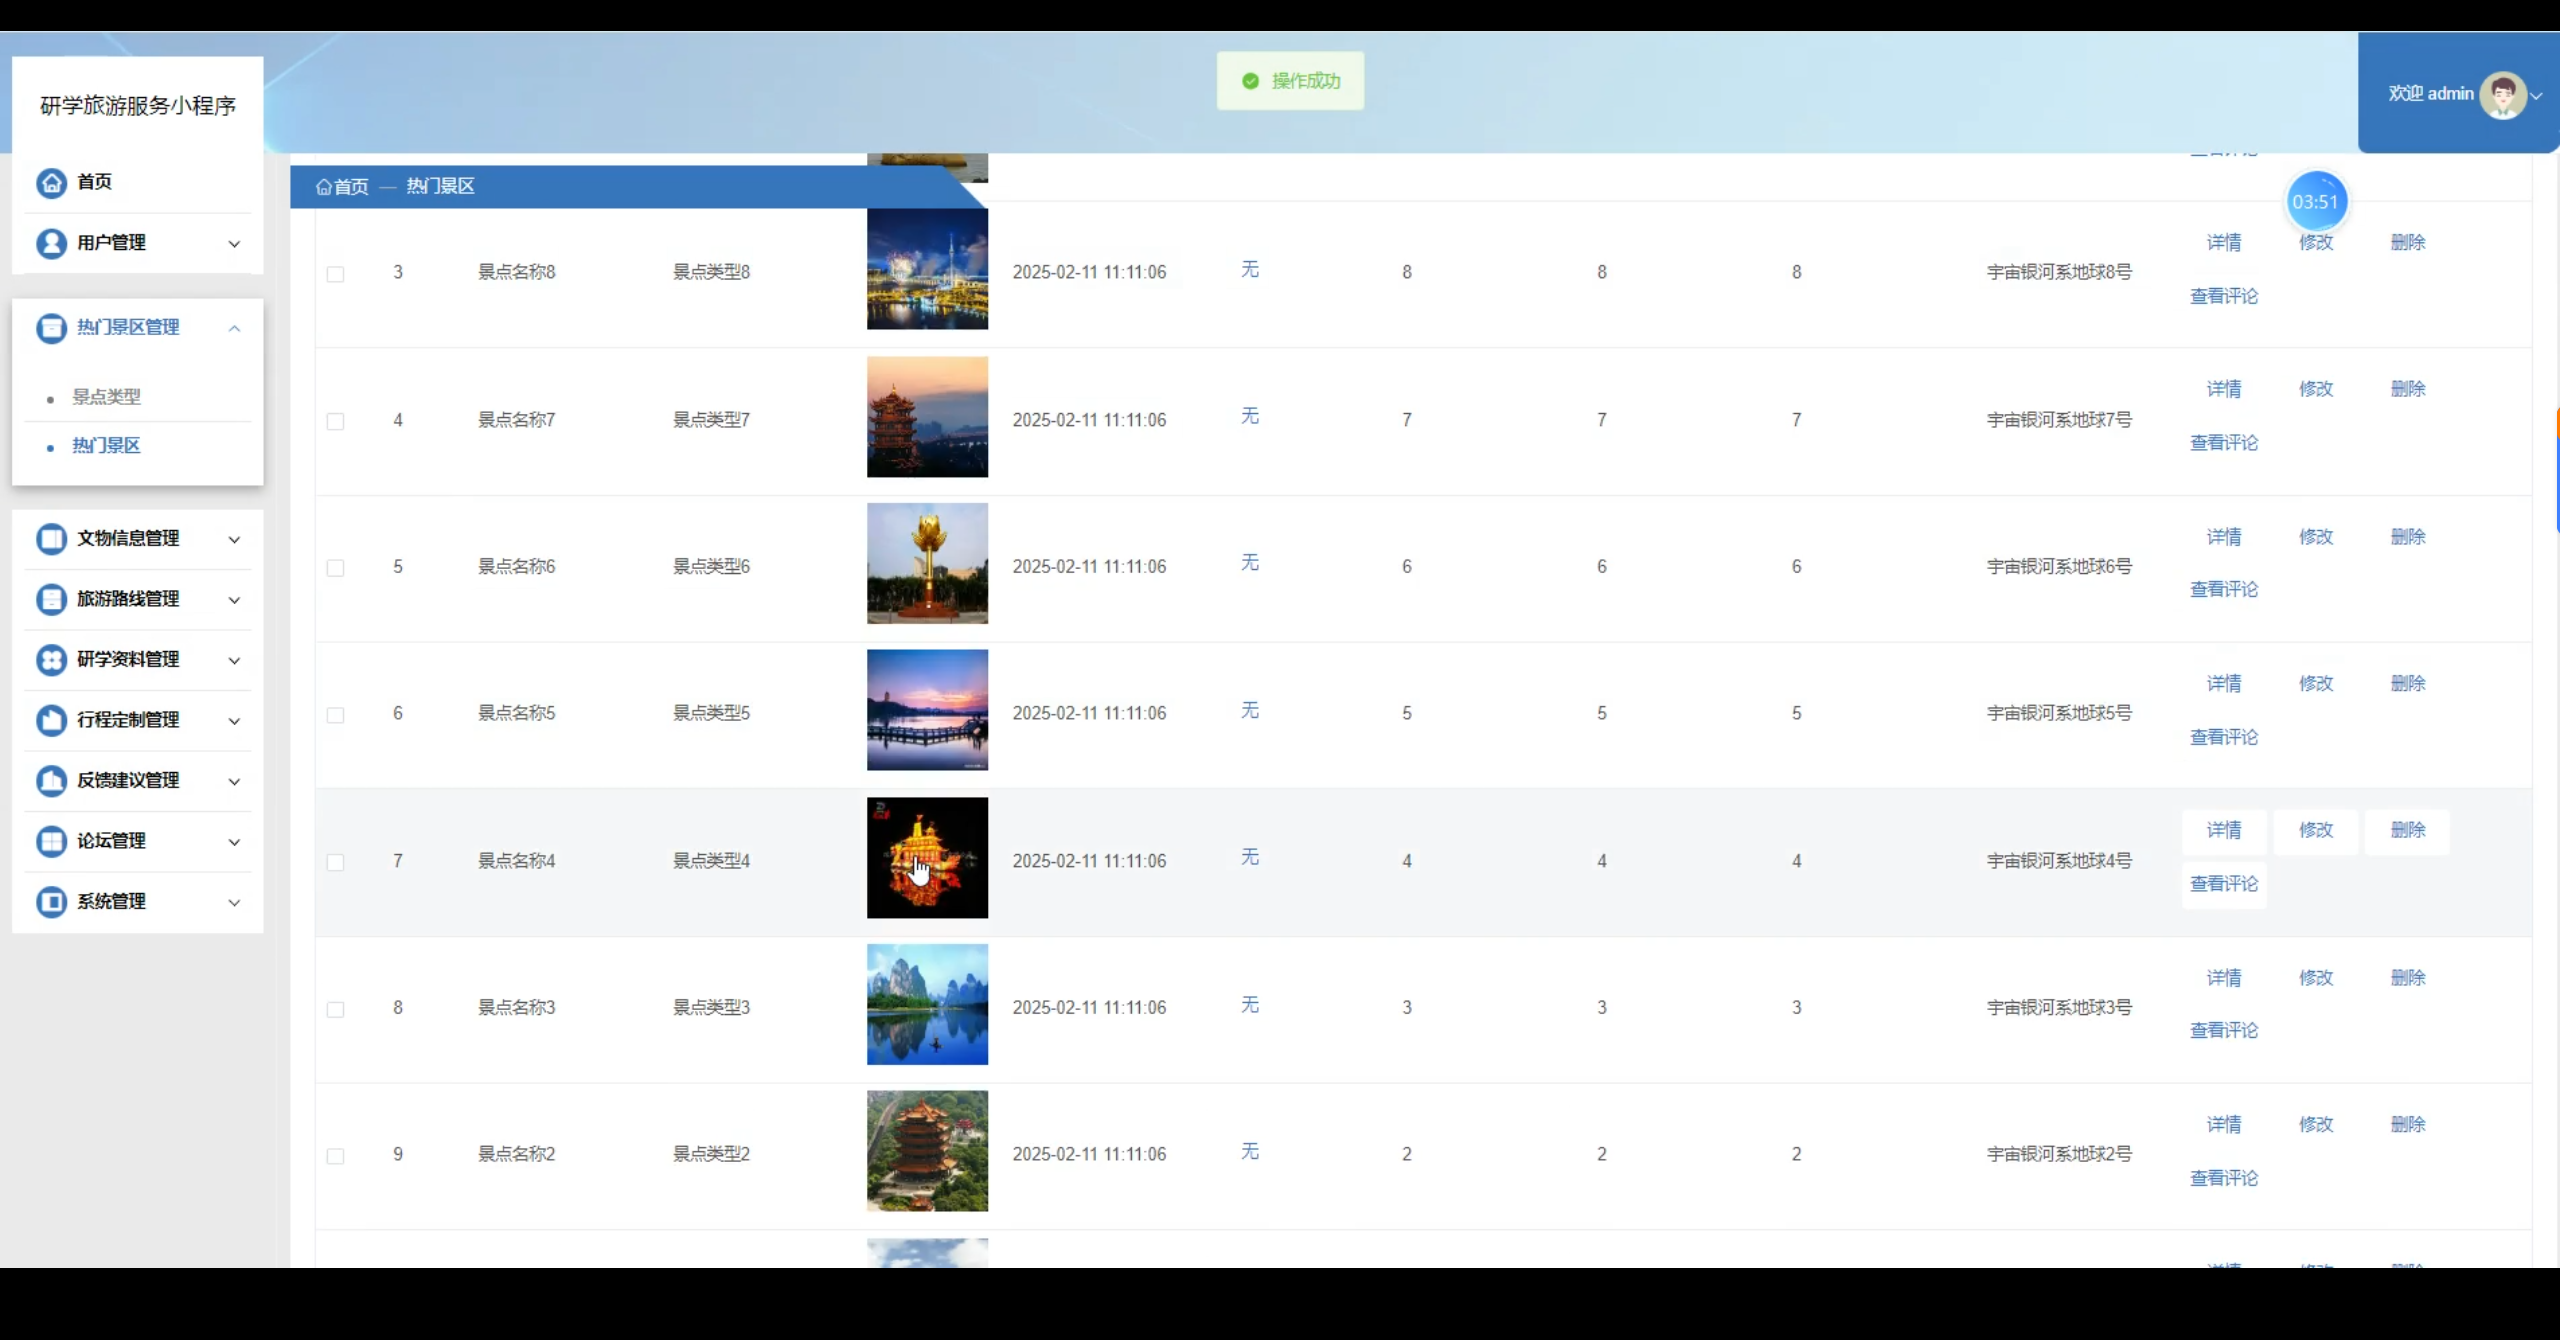Click the home icon beside 首页 in the sidebar
The image size is (2560, 1340).
(51, 182)
